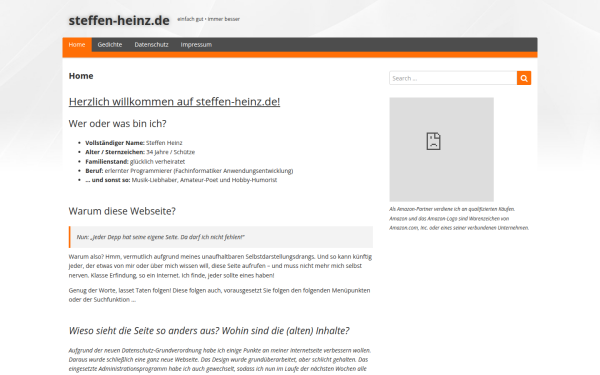The width and height of the screenshot is (600, 375).
Task: Click the 'Familienstand: glücklich verheiratet' item
Action: [135, 161]
